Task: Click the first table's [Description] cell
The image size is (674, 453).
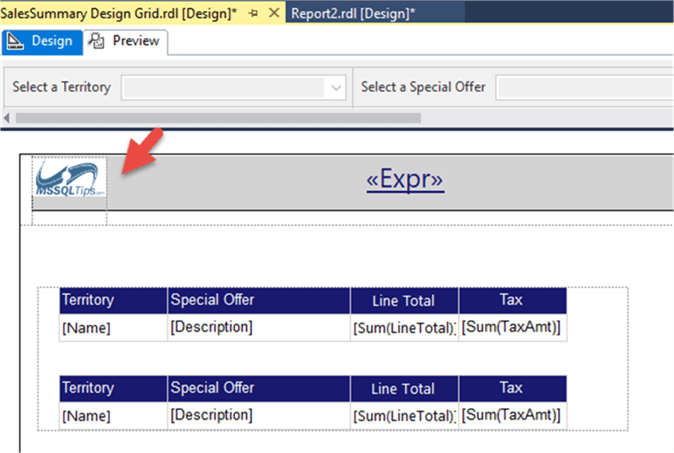Action: (x=259, y=328)
